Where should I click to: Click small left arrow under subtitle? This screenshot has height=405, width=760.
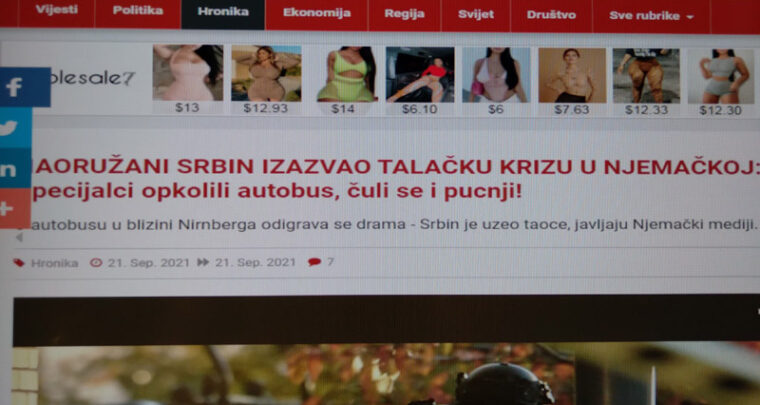pyautogui.click(x=19, y=237)
